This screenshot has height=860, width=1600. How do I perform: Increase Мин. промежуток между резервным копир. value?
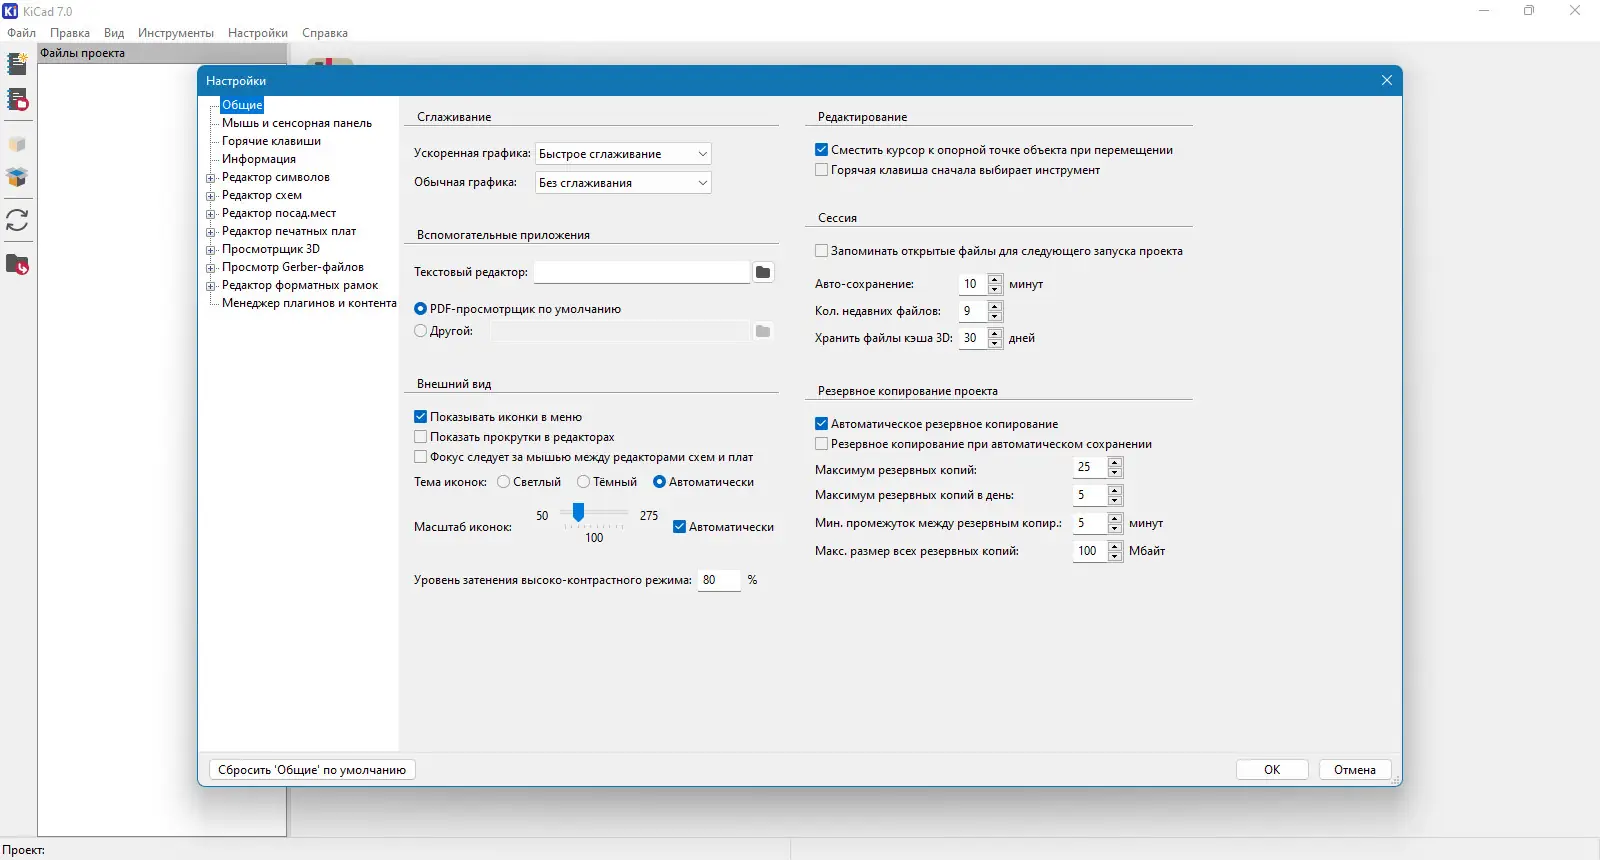(x=1115, y=518)
